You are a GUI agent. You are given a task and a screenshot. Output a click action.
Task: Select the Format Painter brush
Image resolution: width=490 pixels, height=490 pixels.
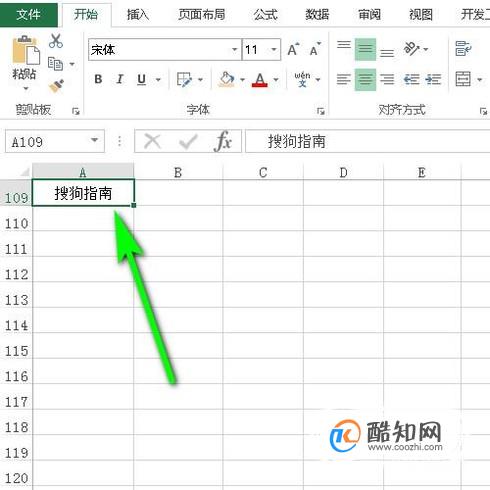click(x=56, y=86)
